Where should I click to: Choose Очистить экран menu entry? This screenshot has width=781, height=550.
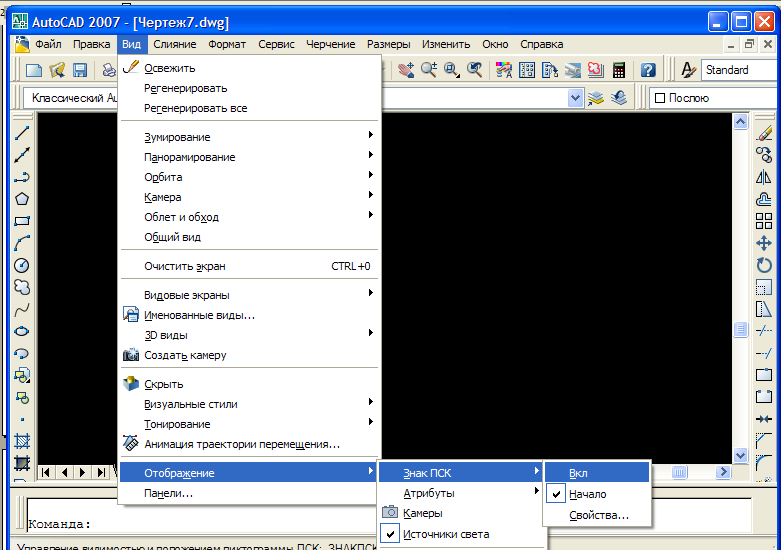pyautogui.click(x=249, y=266)
